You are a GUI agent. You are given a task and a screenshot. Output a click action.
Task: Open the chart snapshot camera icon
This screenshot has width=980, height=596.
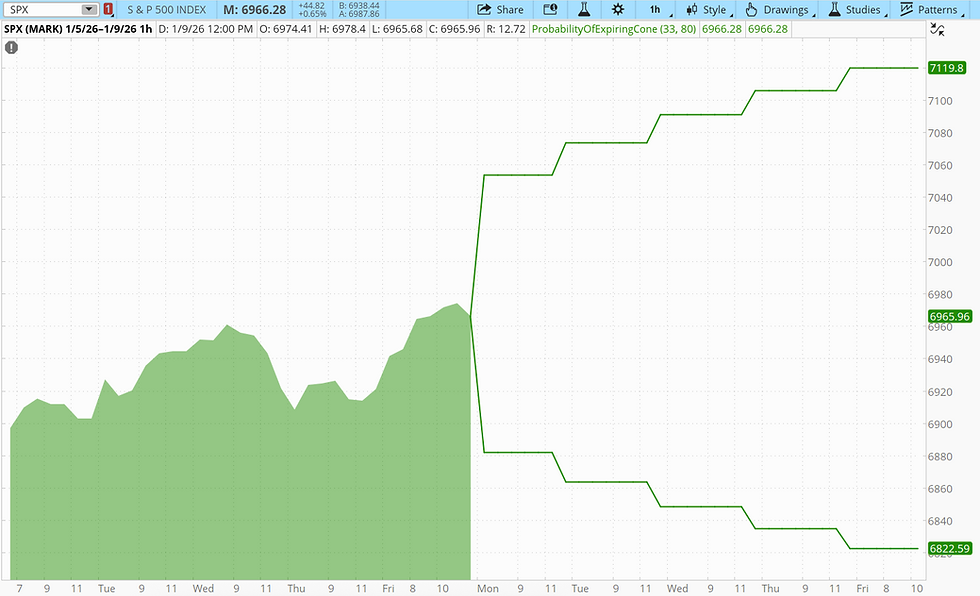pyautogui.click(x=550, y=9)
